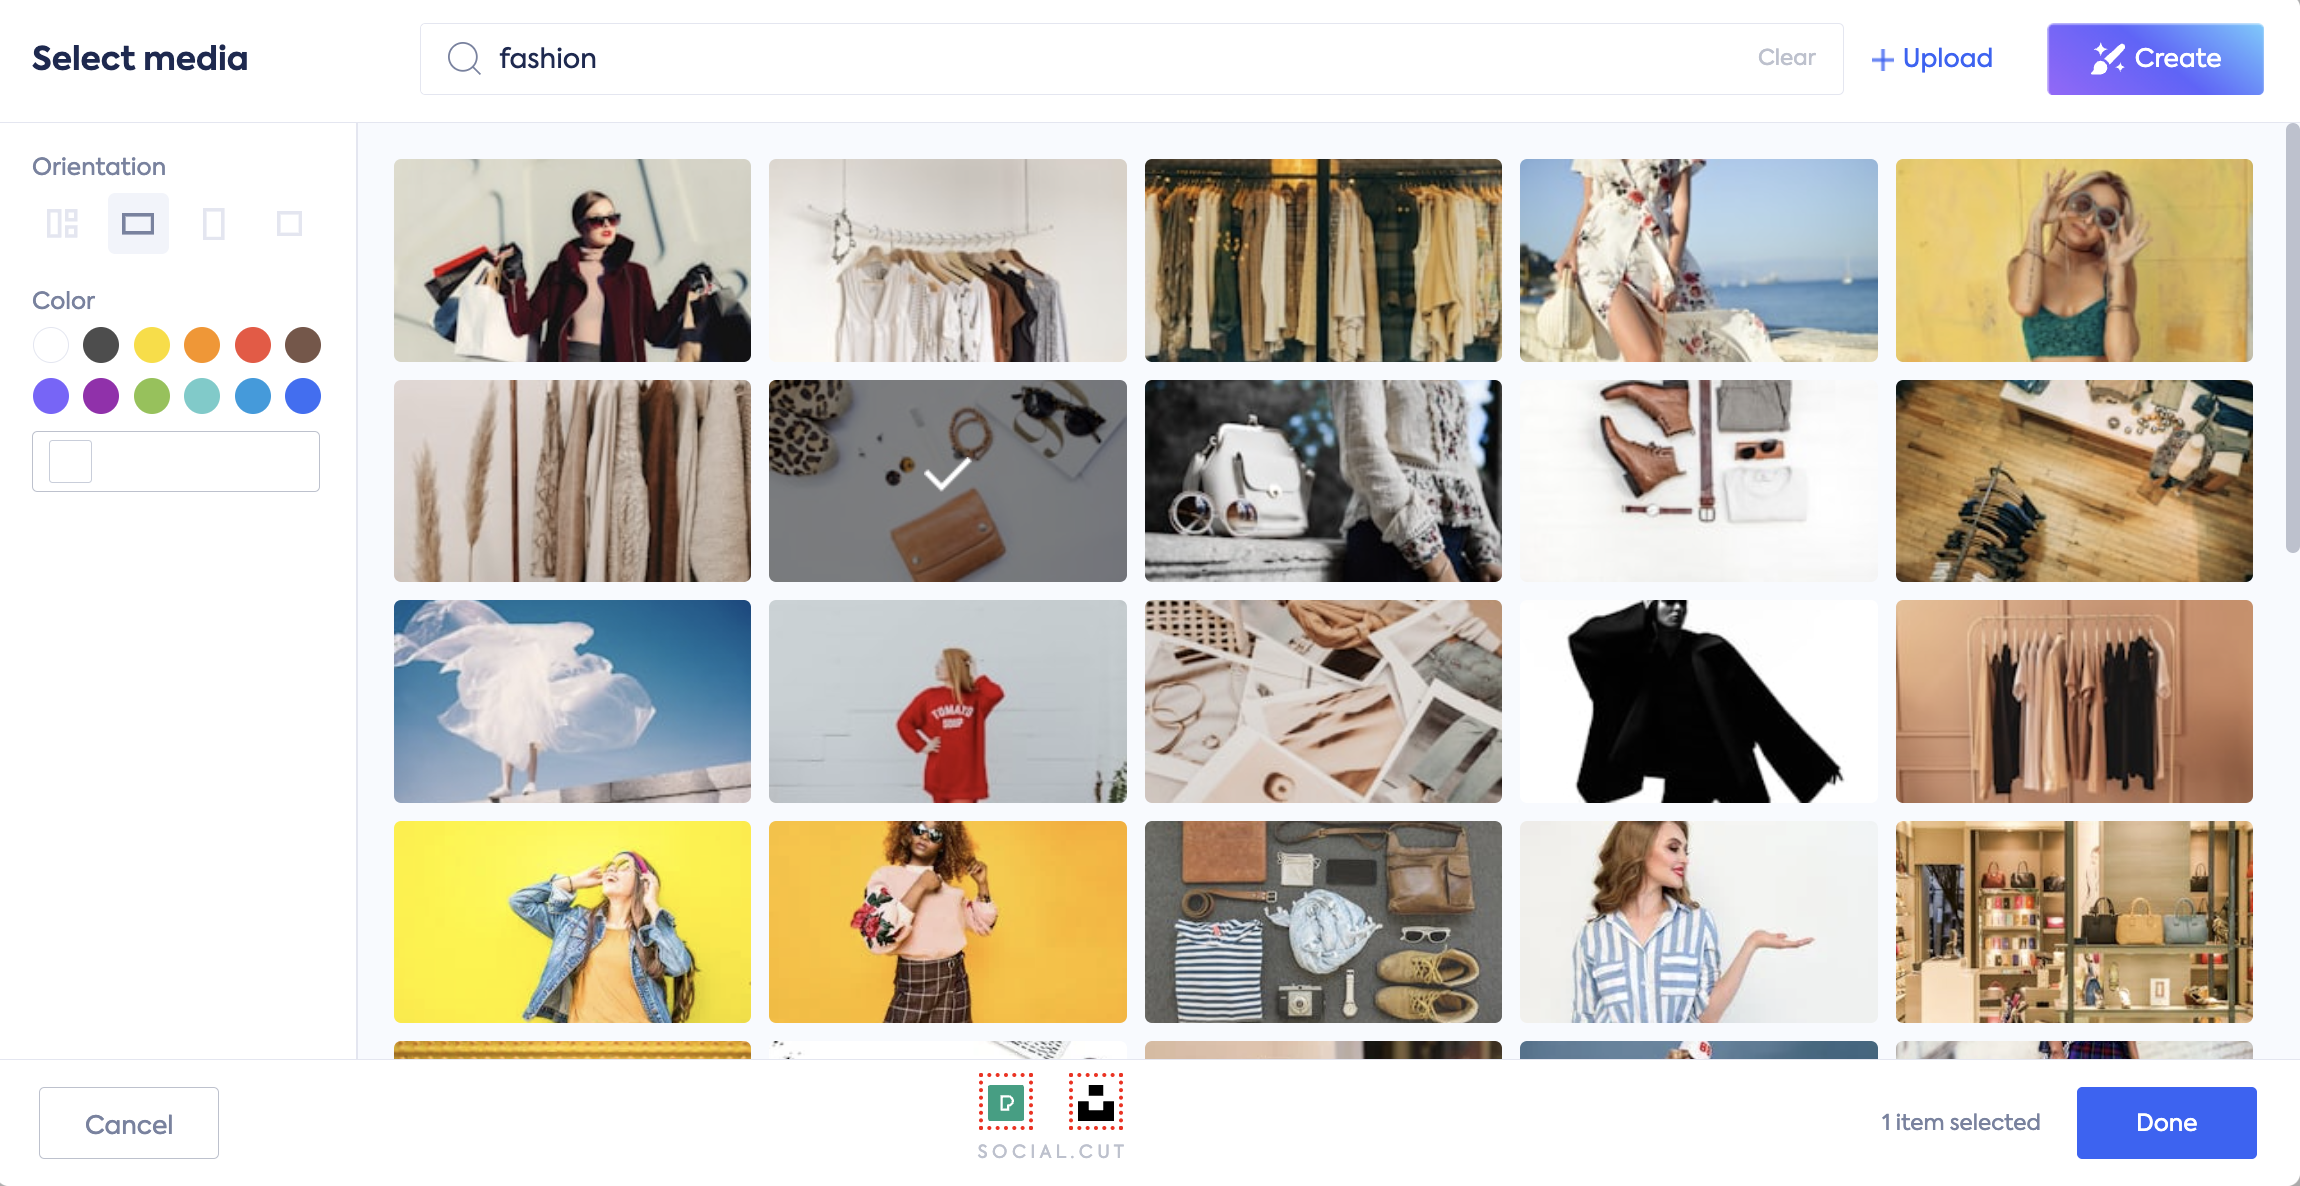Filter by magenta purple color swatch
Viewport: 2300px width, 1186px height.
(x=101, y=396)
